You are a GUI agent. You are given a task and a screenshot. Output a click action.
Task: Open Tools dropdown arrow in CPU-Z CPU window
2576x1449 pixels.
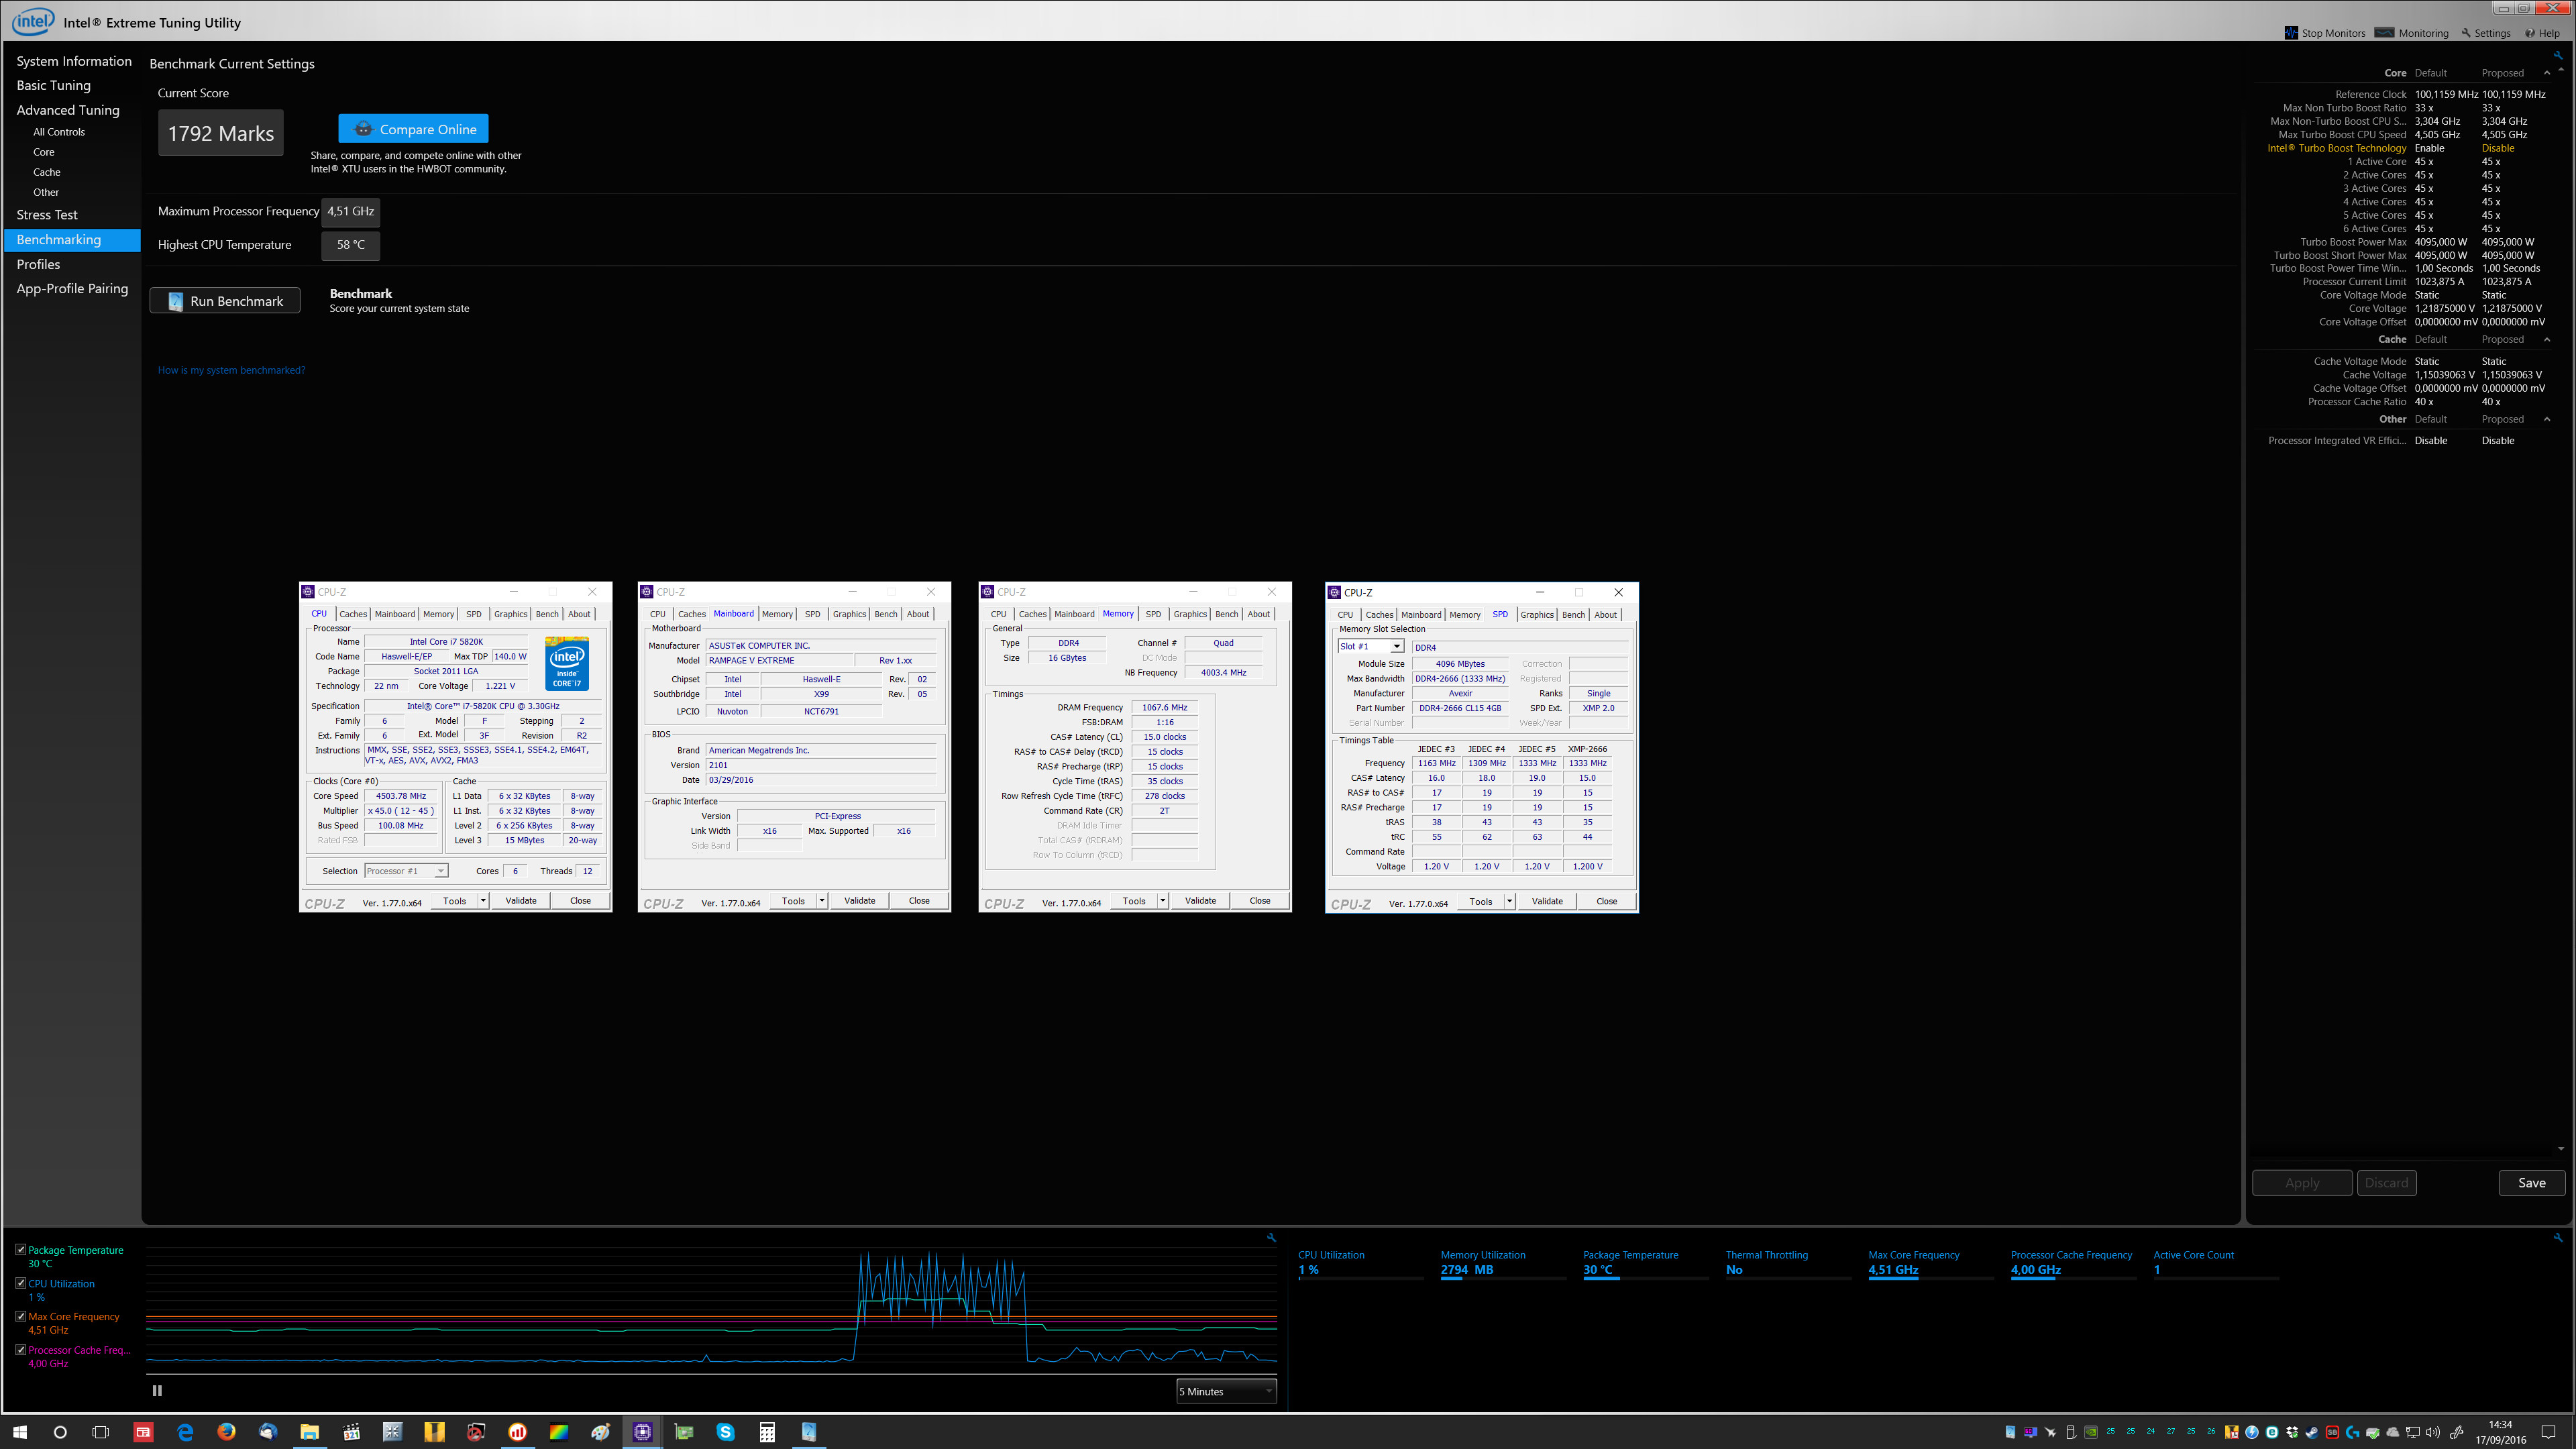(x=483, y=900)
